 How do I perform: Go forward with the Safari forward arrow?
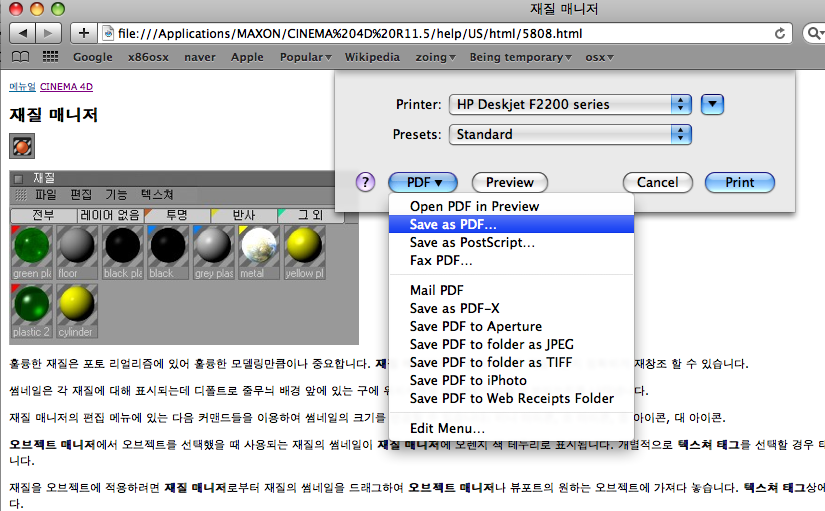pos(48,33)
